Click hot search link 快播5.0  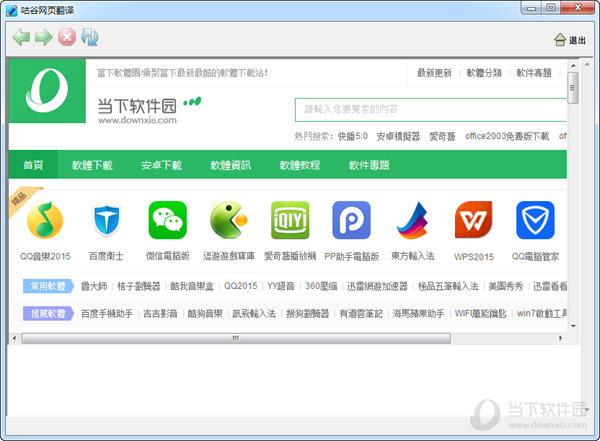click(353, 136)
